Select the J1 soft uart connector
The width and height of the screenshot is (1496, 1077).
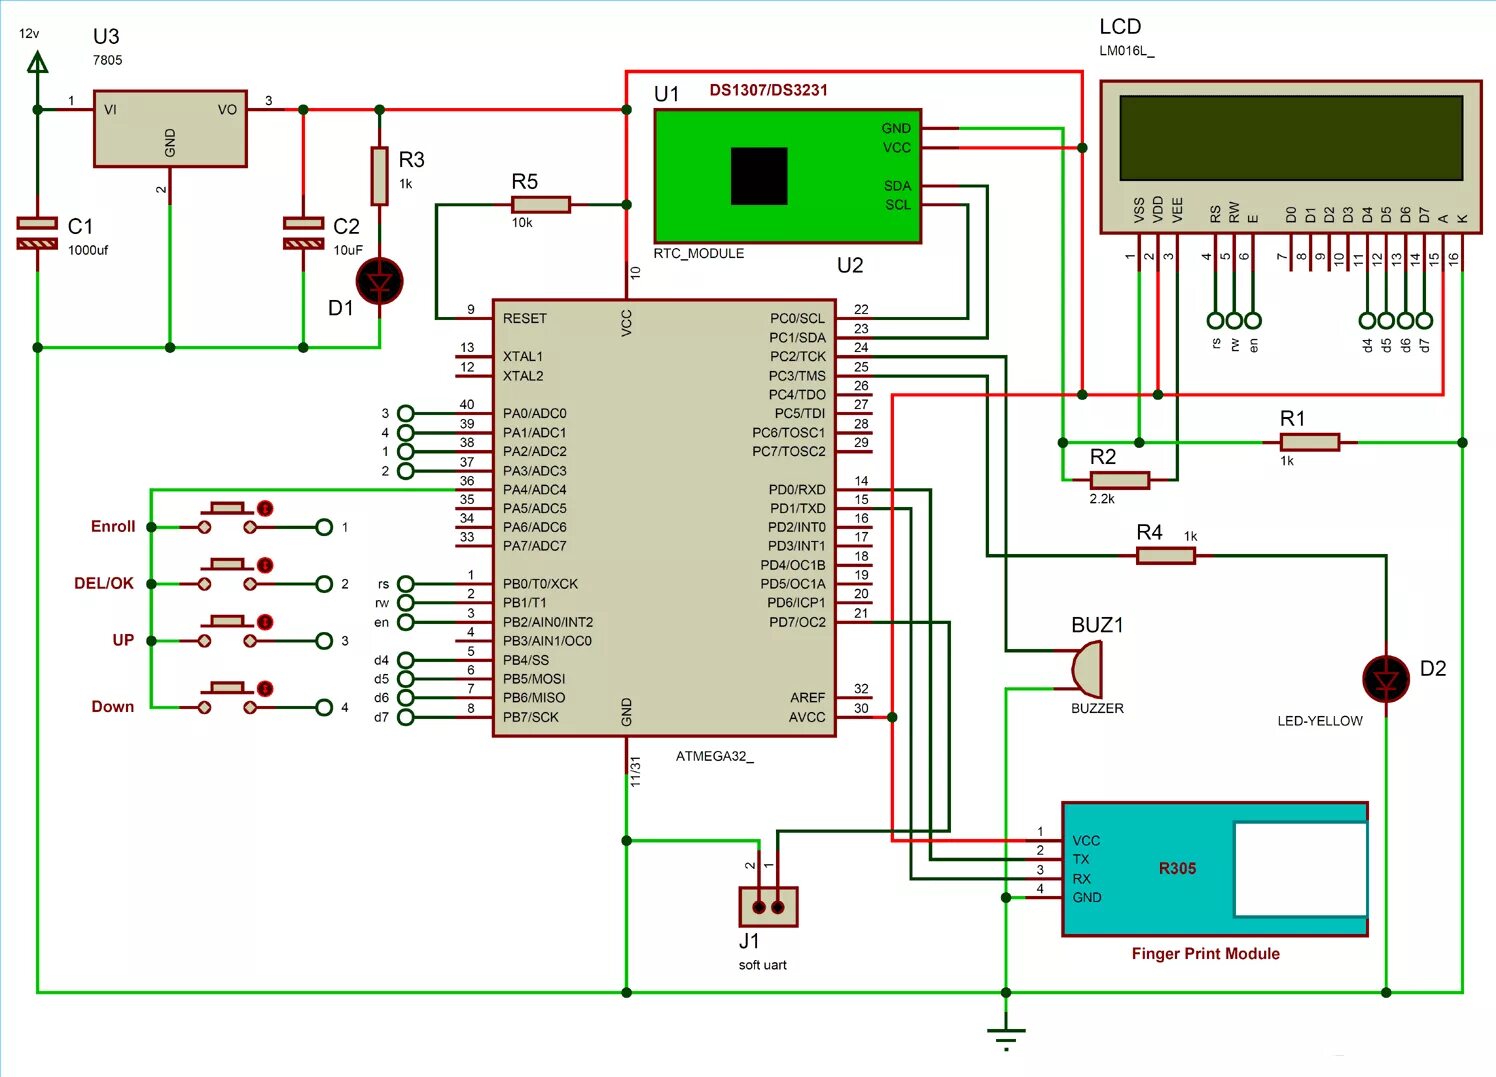tap(768, 906)
